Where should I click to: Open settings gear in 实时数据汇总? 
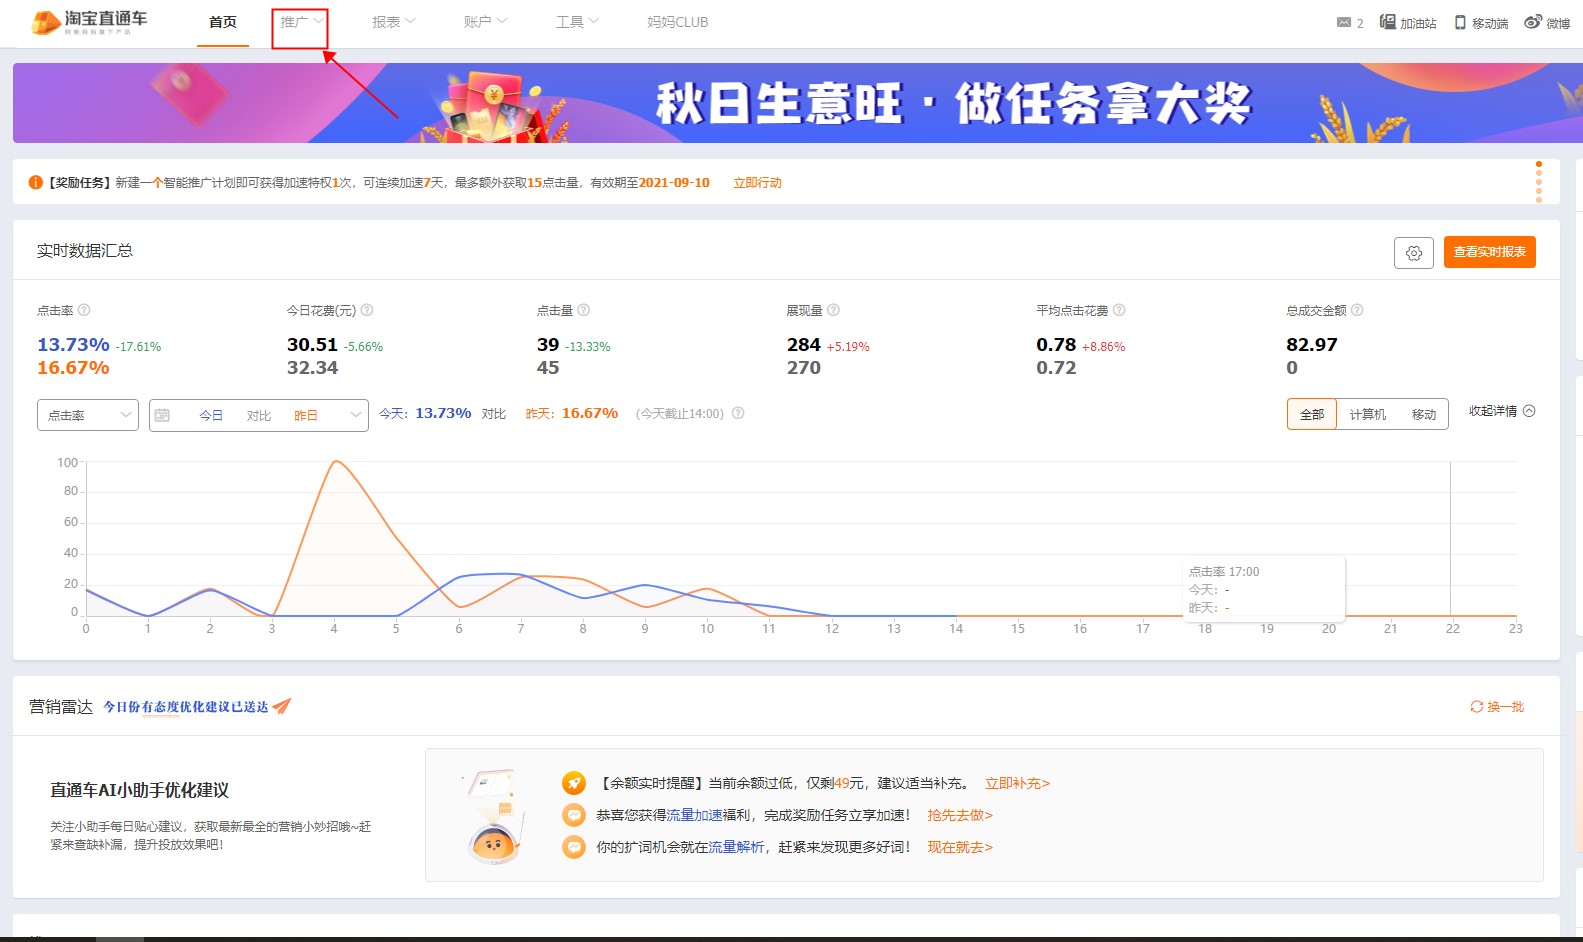(1414, 253)
